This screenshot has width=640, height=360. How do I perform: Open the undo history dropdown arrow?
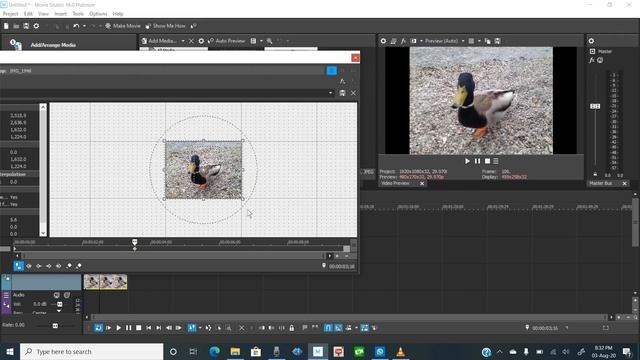click(84, 26)
